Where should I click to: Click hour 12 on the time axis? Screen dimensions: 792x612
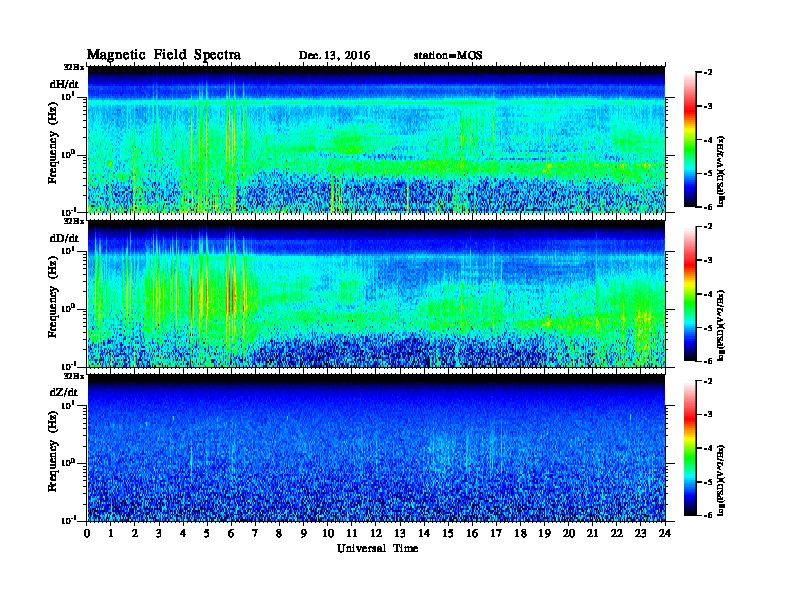(376, 534)
